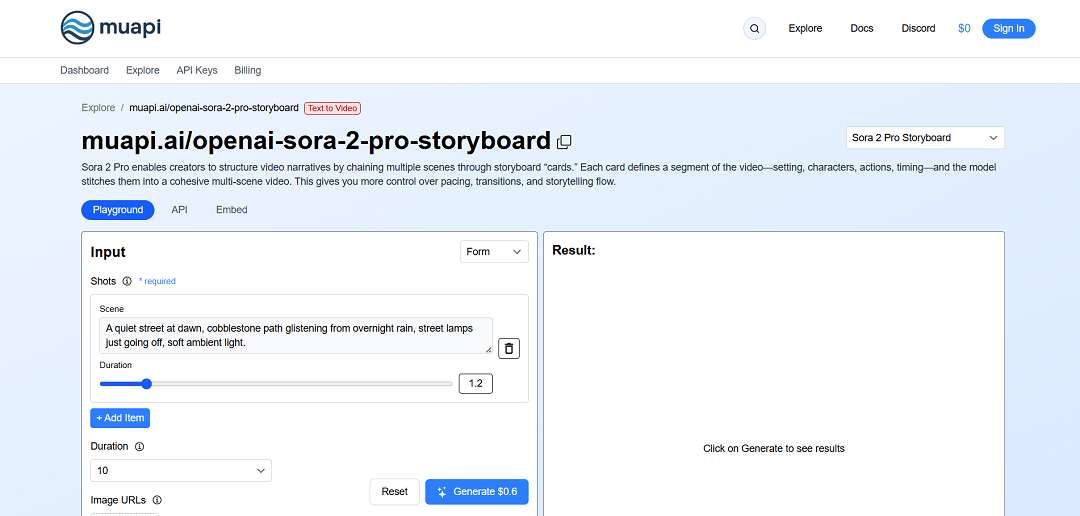Open Billing in the sub navigation
1080x516 pixels.
pos(248,70)
